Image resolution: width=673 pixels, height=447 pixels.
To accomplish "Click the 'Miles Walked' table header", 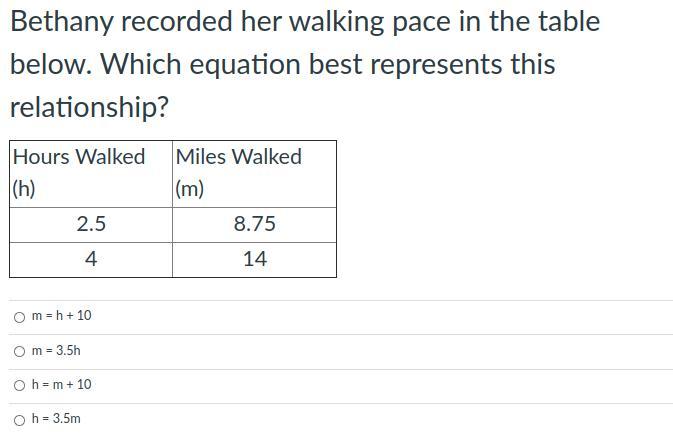I will tap(238, 157).
